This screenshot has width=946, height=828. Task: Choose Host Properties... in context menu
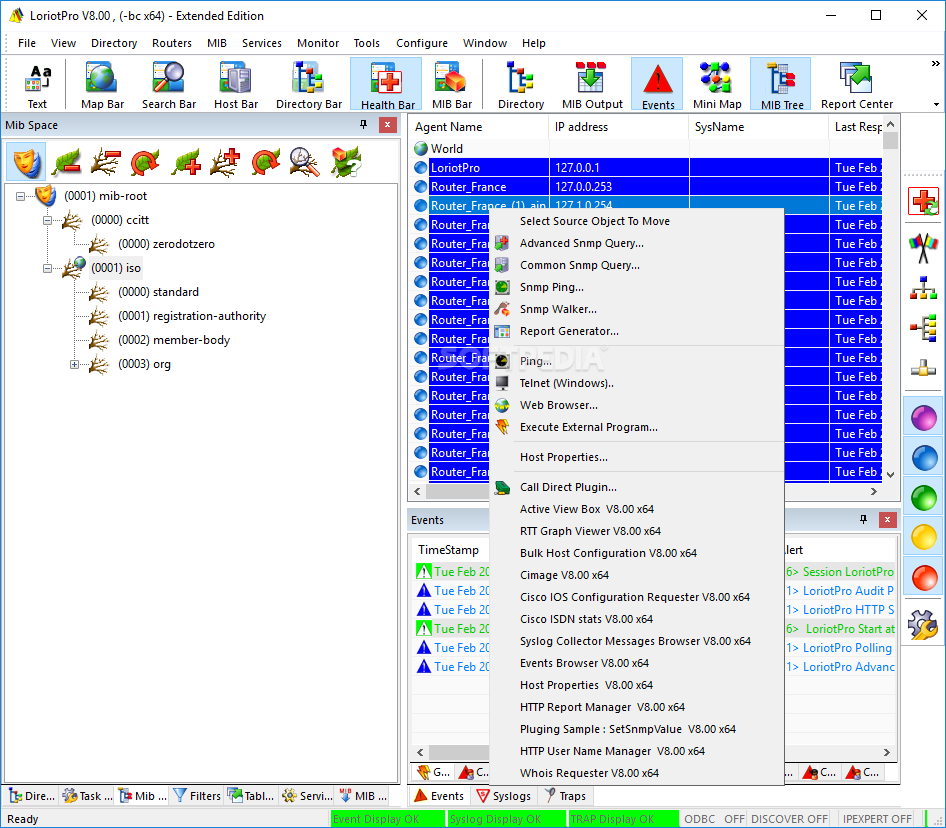tap(636, 457)
